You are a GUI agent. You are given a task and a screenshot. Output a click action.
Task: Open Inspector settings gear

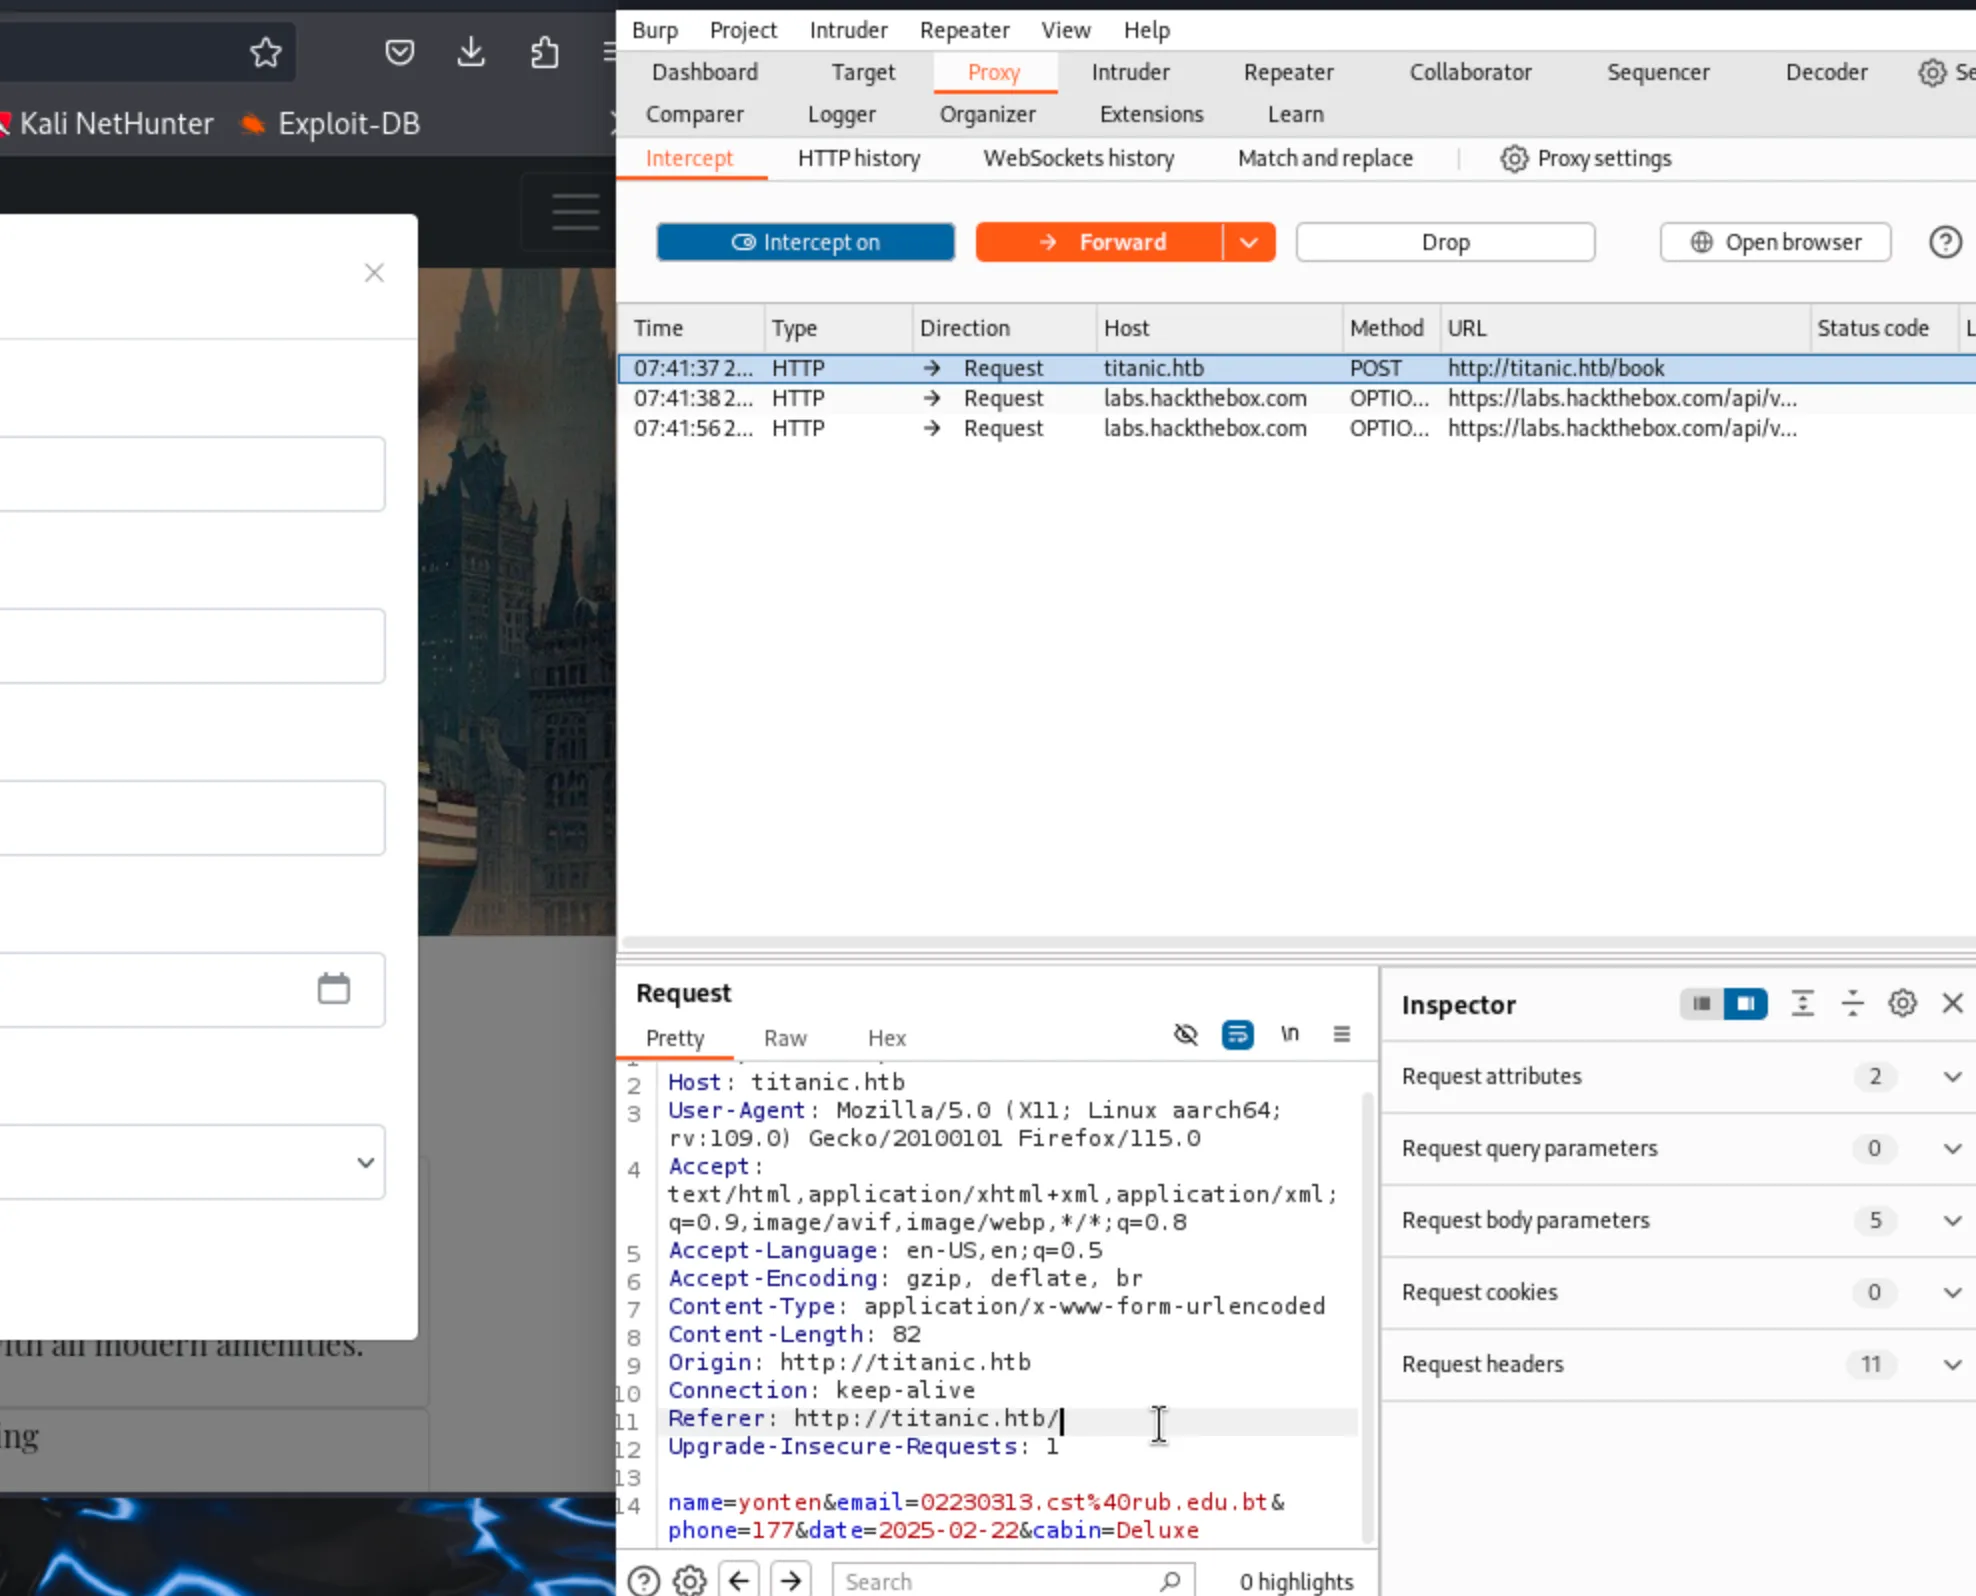click(x=1902, y=1004)
